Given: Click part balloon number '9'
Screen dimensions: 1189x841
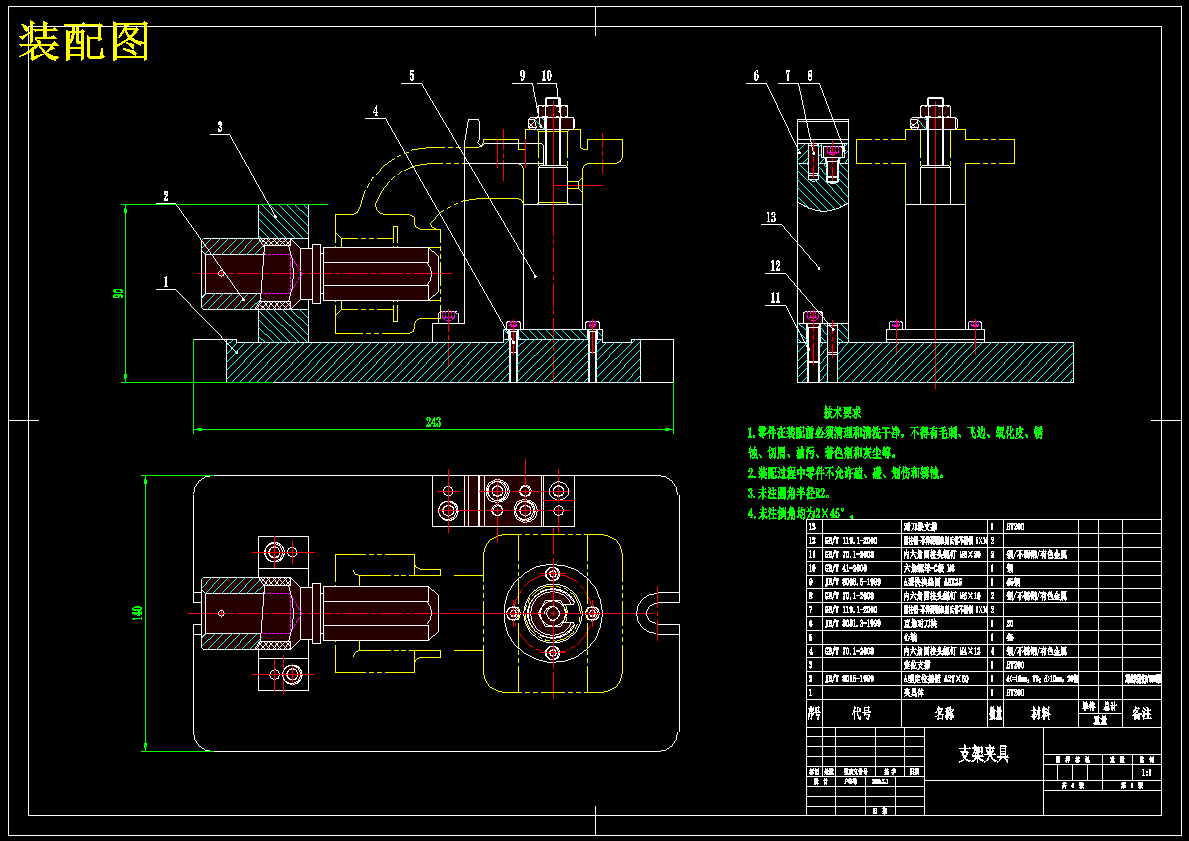Looking at the screenshot, I should coord(522,75).
